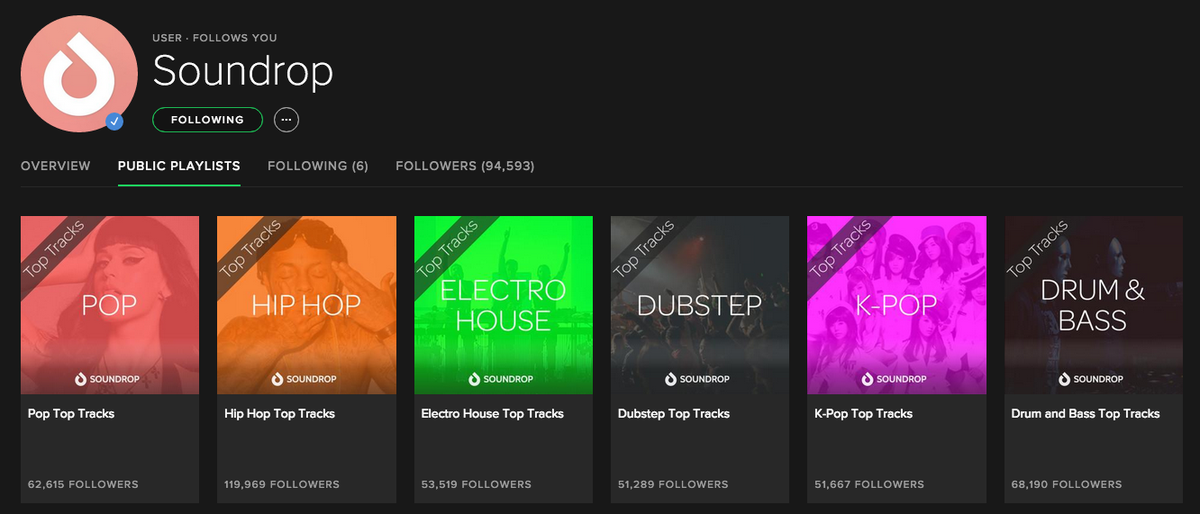Click the 'User · Follows You' label

tap(215, 38)
